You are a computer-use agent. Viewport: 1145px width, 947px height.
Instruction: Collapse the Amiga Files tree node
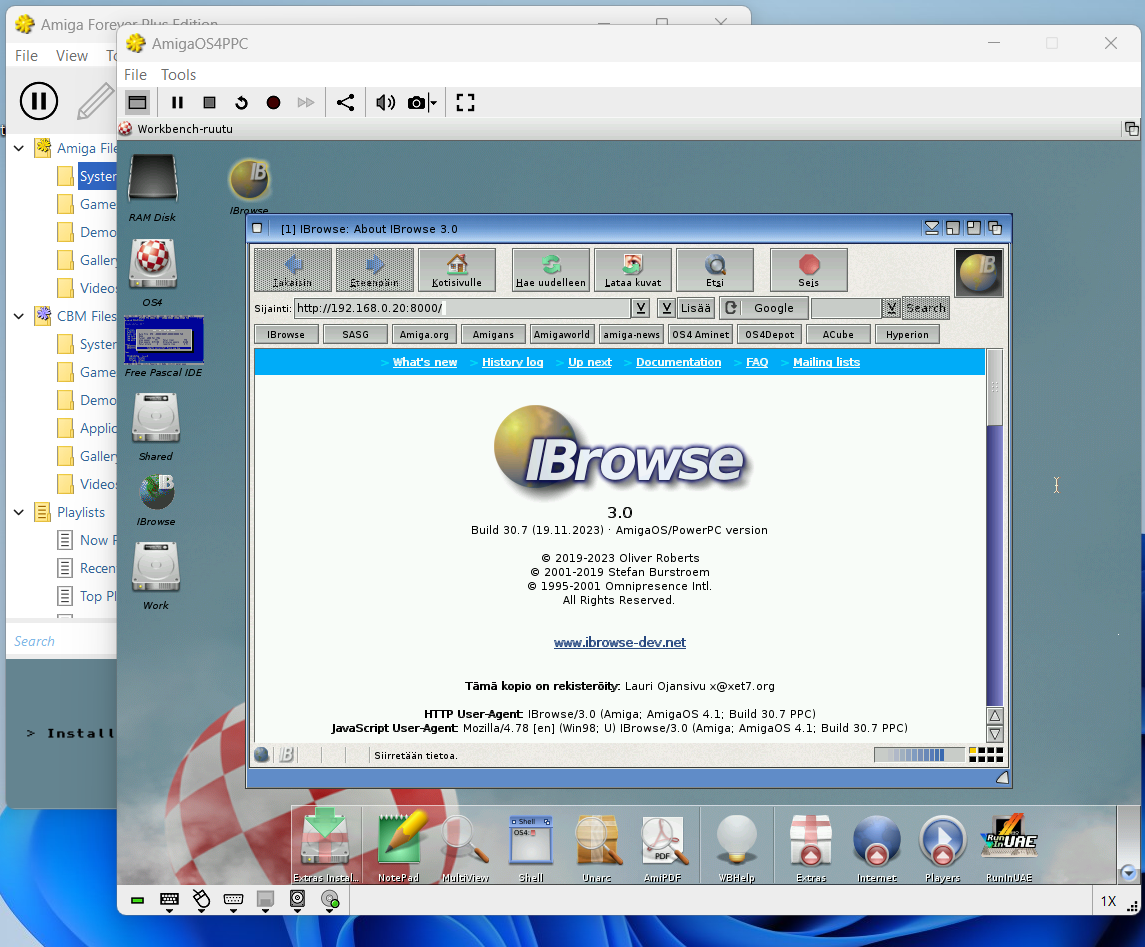click(x=19, y=148)
